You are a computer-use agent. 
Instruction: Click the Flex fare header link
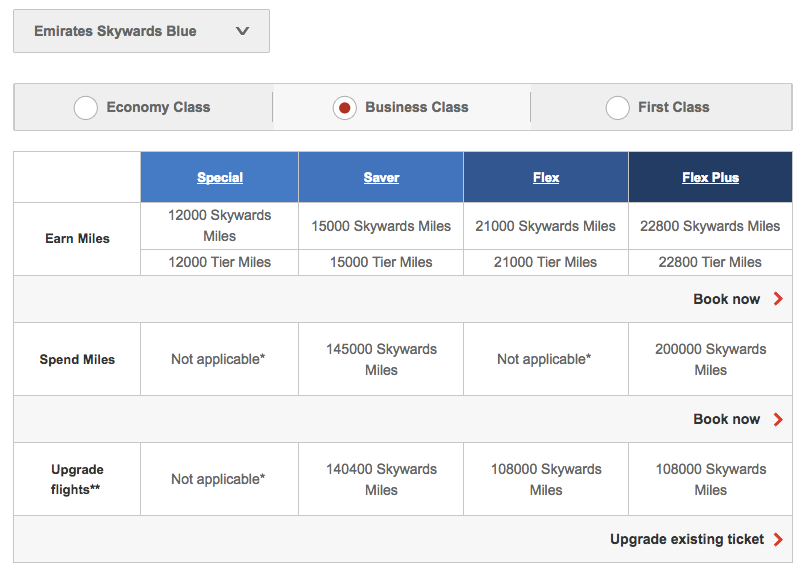(546, 178)
